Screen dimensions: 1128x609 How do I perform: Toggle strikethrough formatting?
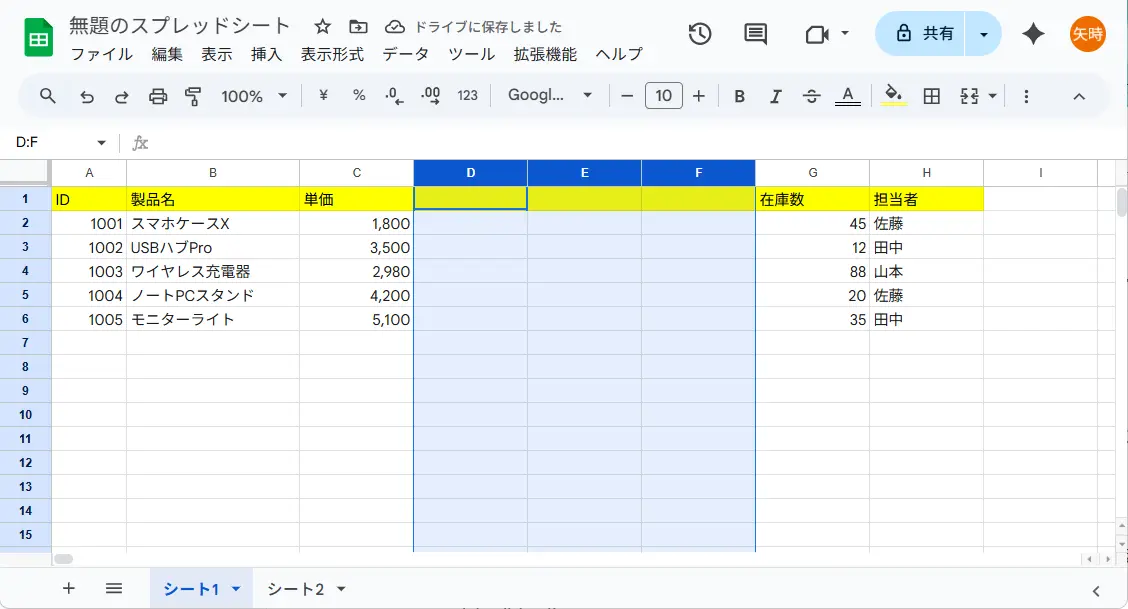811,96
